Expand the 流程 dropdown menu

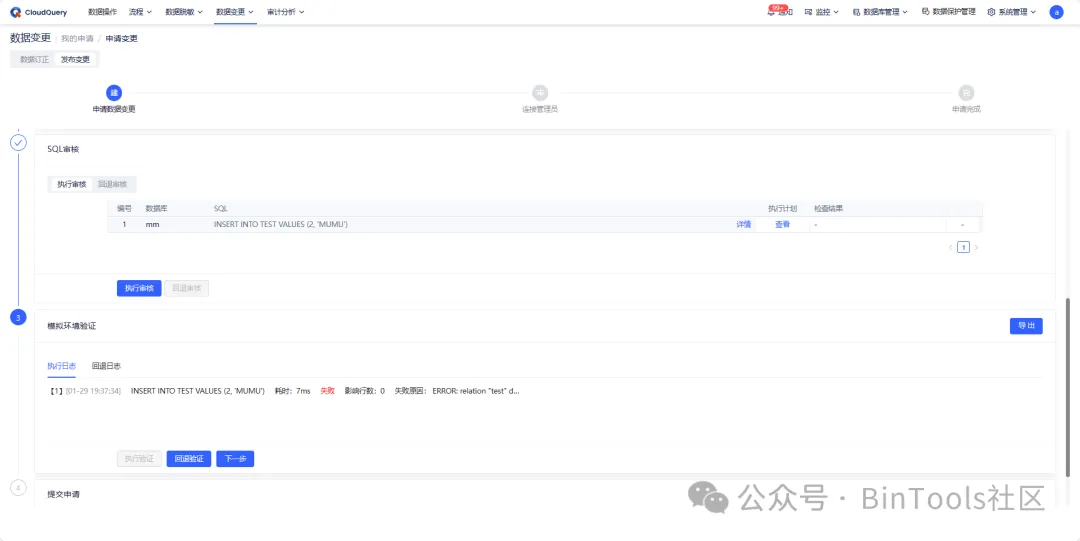click(x=138, y=12)
